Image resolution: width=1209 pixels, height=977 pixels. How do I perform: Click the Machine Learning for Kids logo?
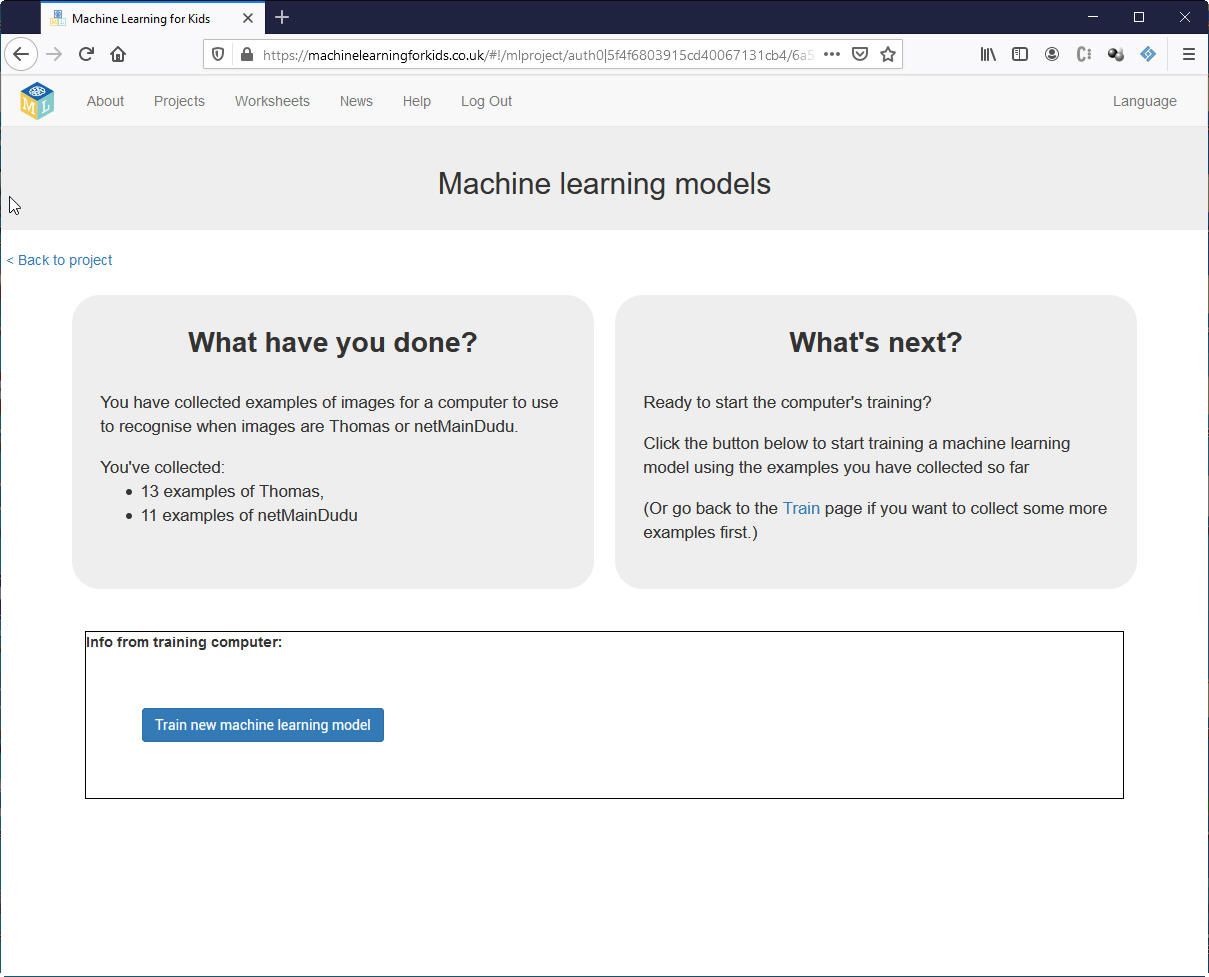(x=37, y=101)
